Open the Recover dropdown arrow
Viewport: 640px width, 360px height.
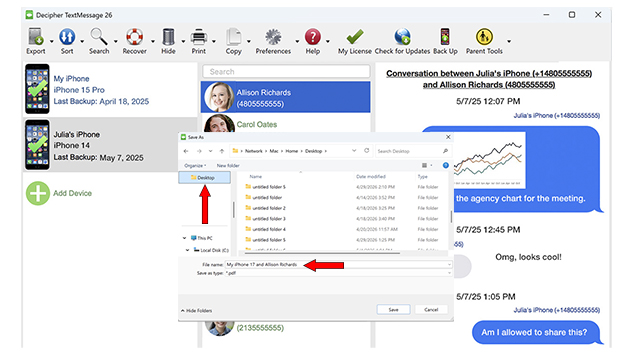[153, 41]
